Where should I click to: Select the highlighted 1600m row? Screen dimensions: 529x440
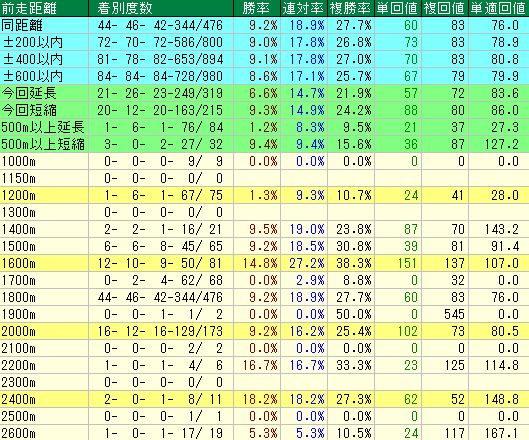click(264, 263)
